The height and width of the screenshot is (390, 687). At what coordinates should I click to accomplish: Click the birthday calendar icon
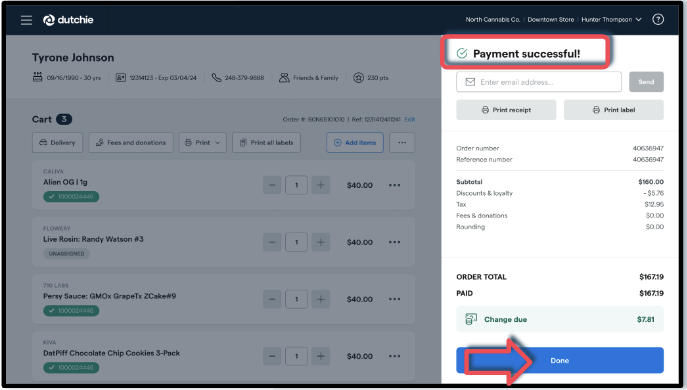tap(38, 77)
